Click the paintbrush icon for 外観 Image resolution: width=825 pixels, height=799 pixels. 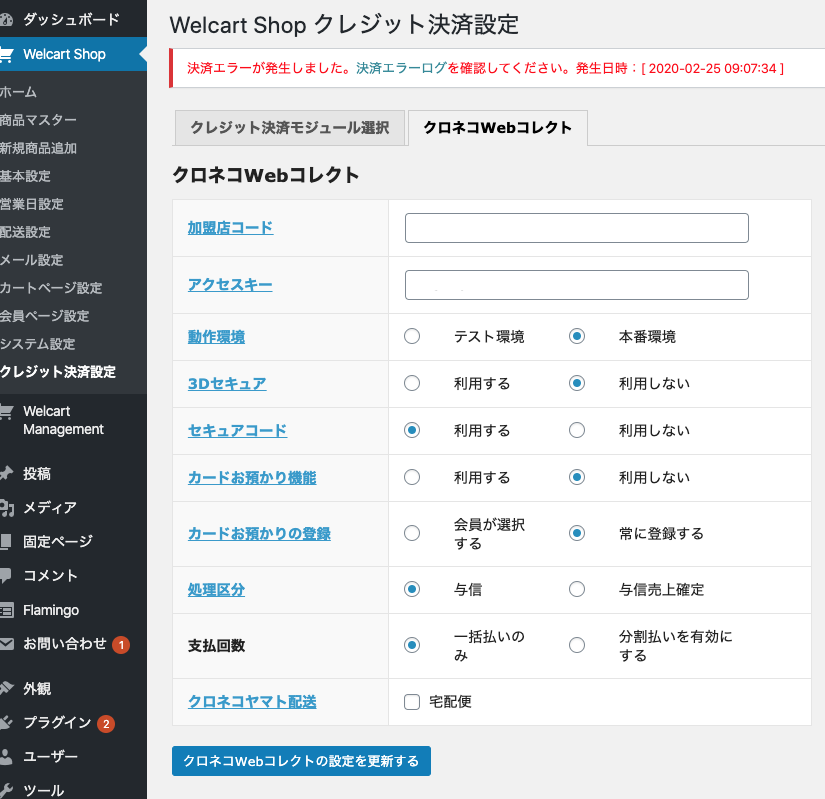tap(6, 688)
